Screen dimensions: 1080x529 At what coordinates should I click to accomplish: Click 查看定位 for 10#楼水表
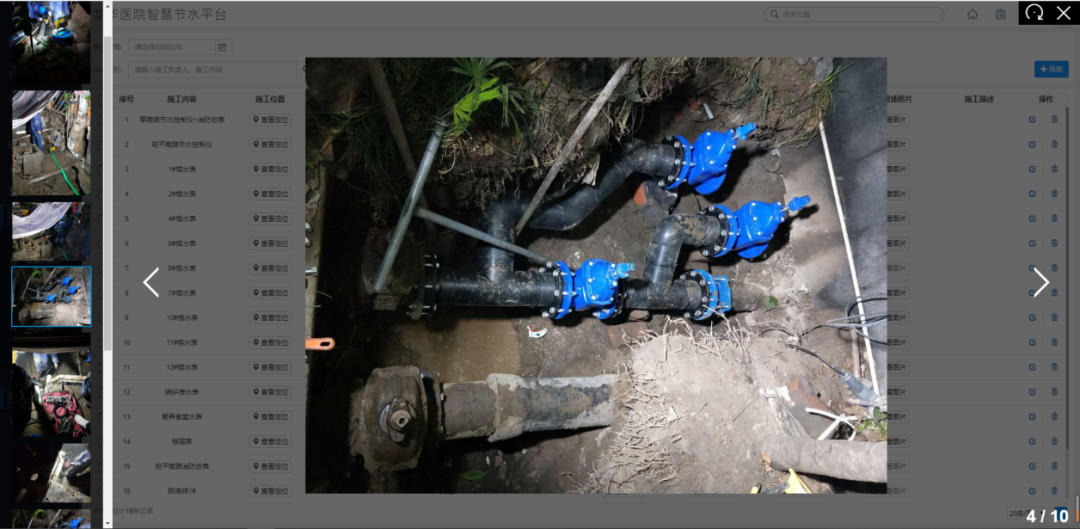(x=271, y=318)
